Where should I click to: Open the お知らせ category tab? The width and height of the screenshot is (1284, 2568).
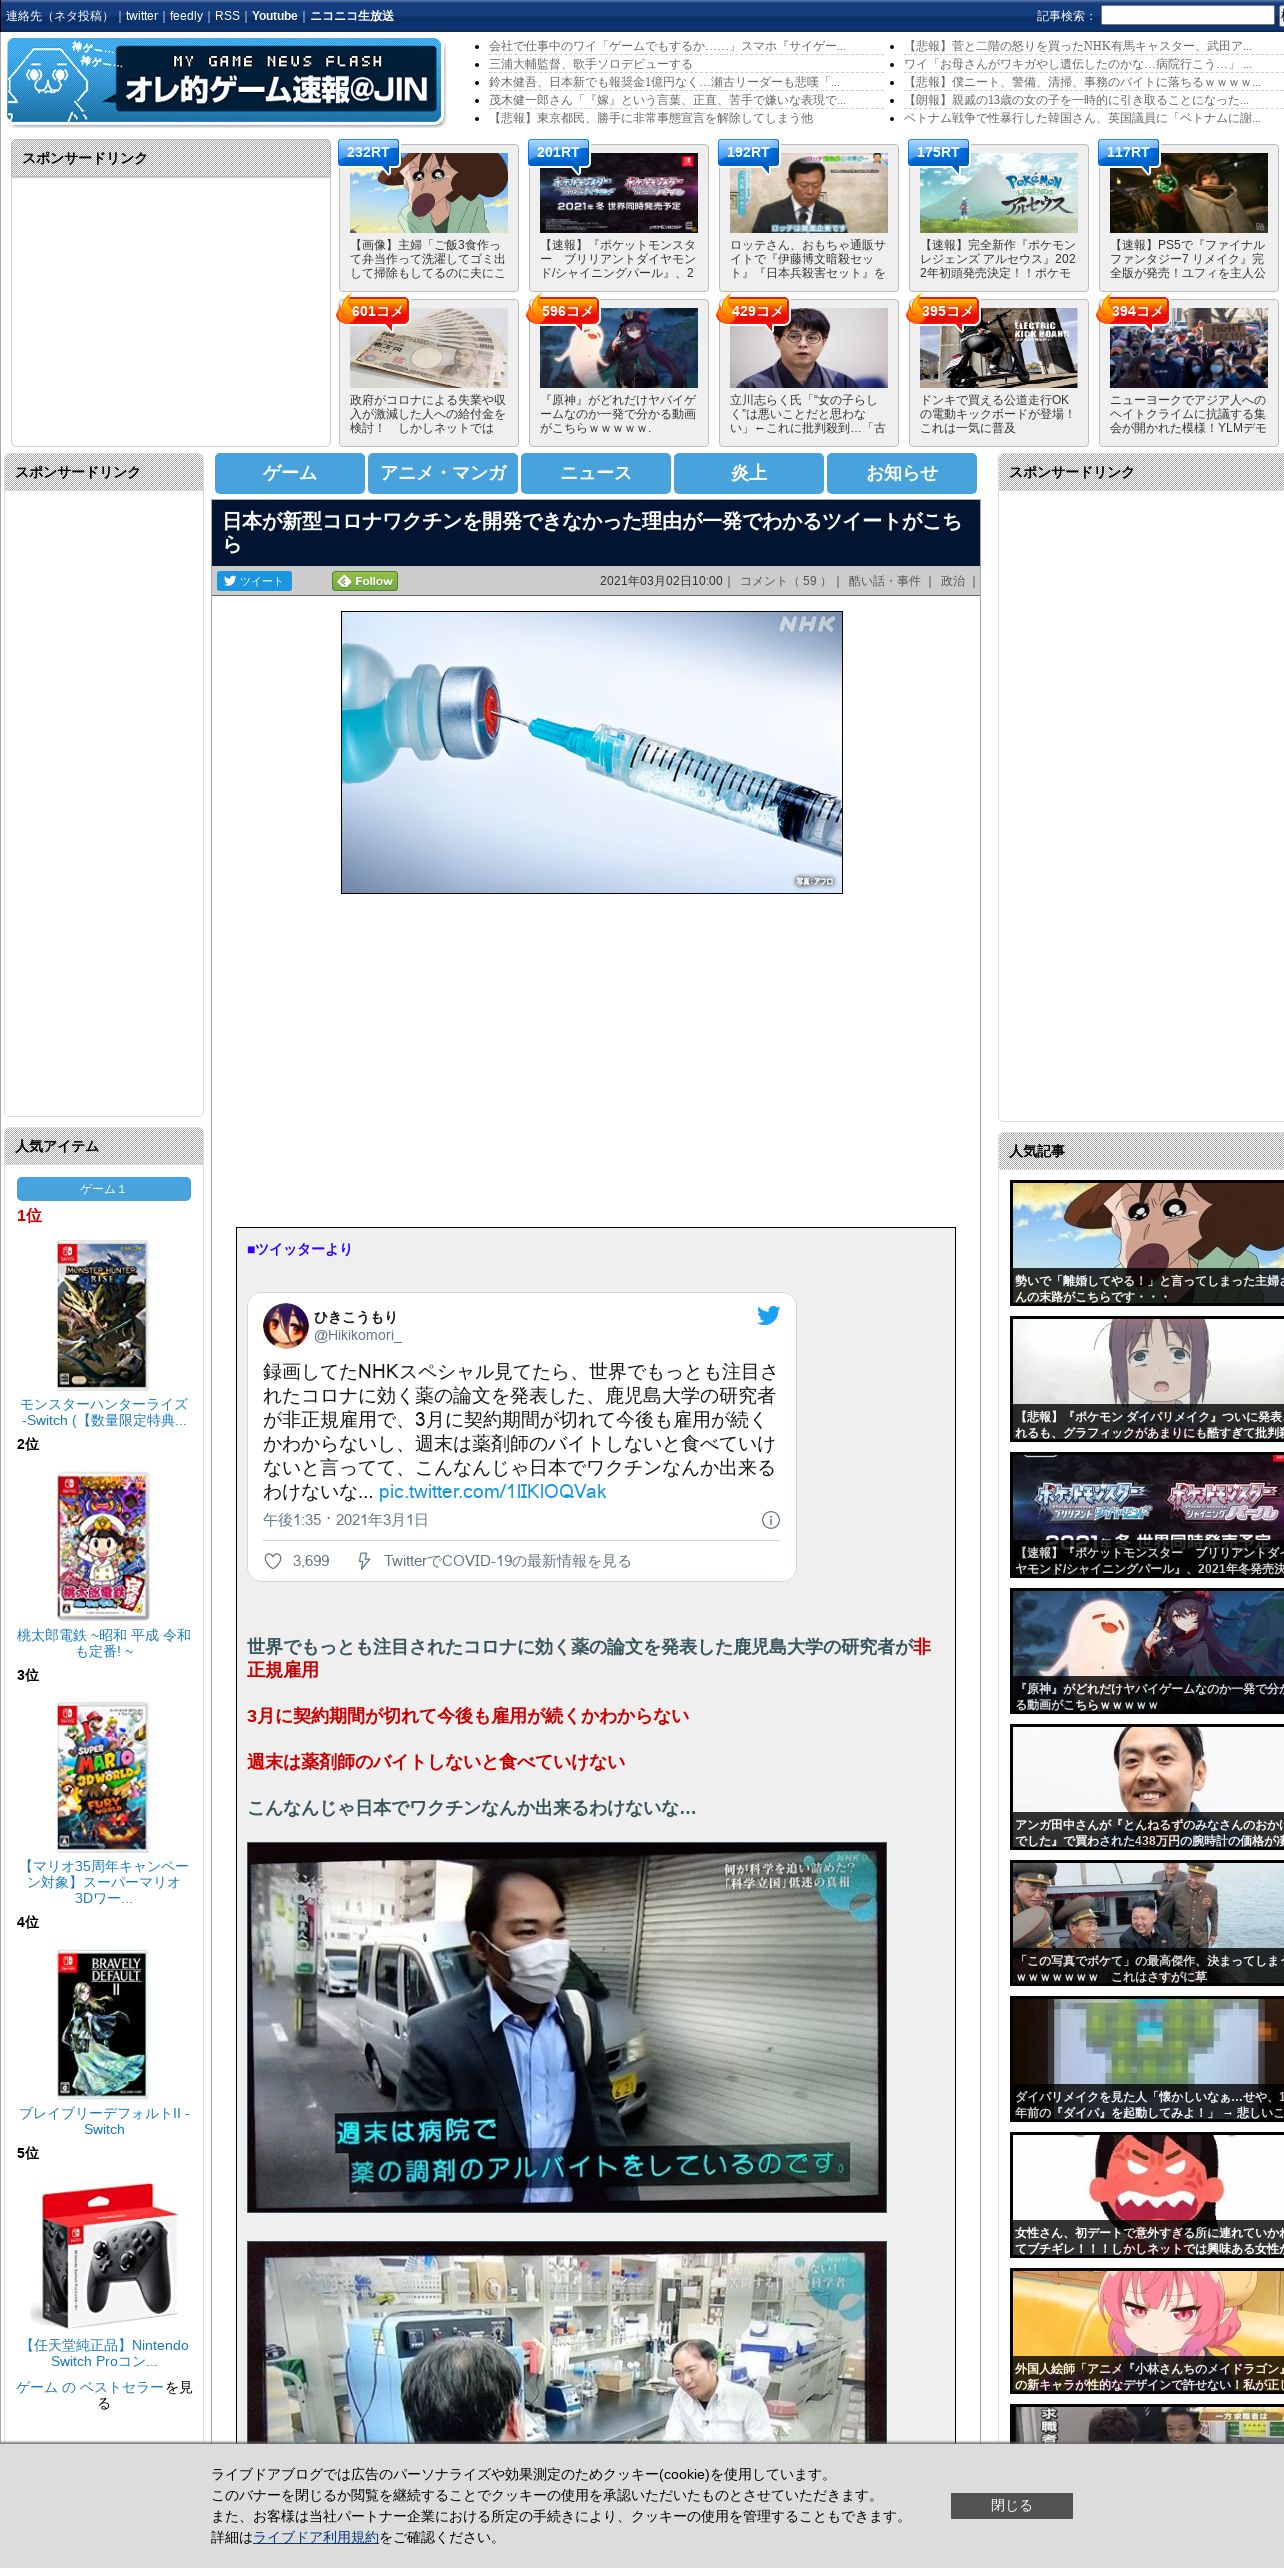(x=902, y=473)
